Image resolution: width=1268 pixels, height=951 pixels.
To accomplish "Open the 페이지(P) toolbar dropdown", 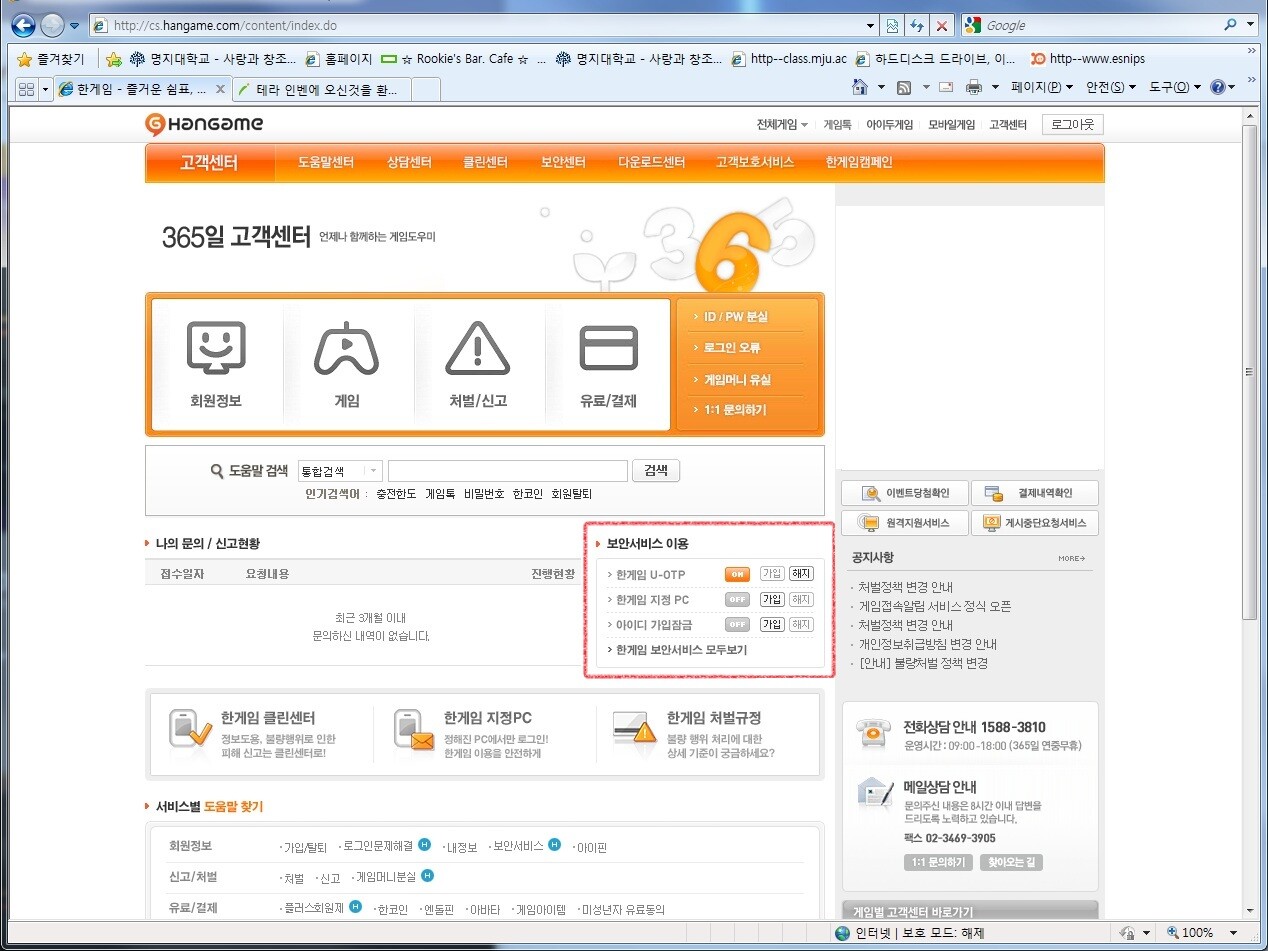I will pyautogui.click(x=1041, y=88).
